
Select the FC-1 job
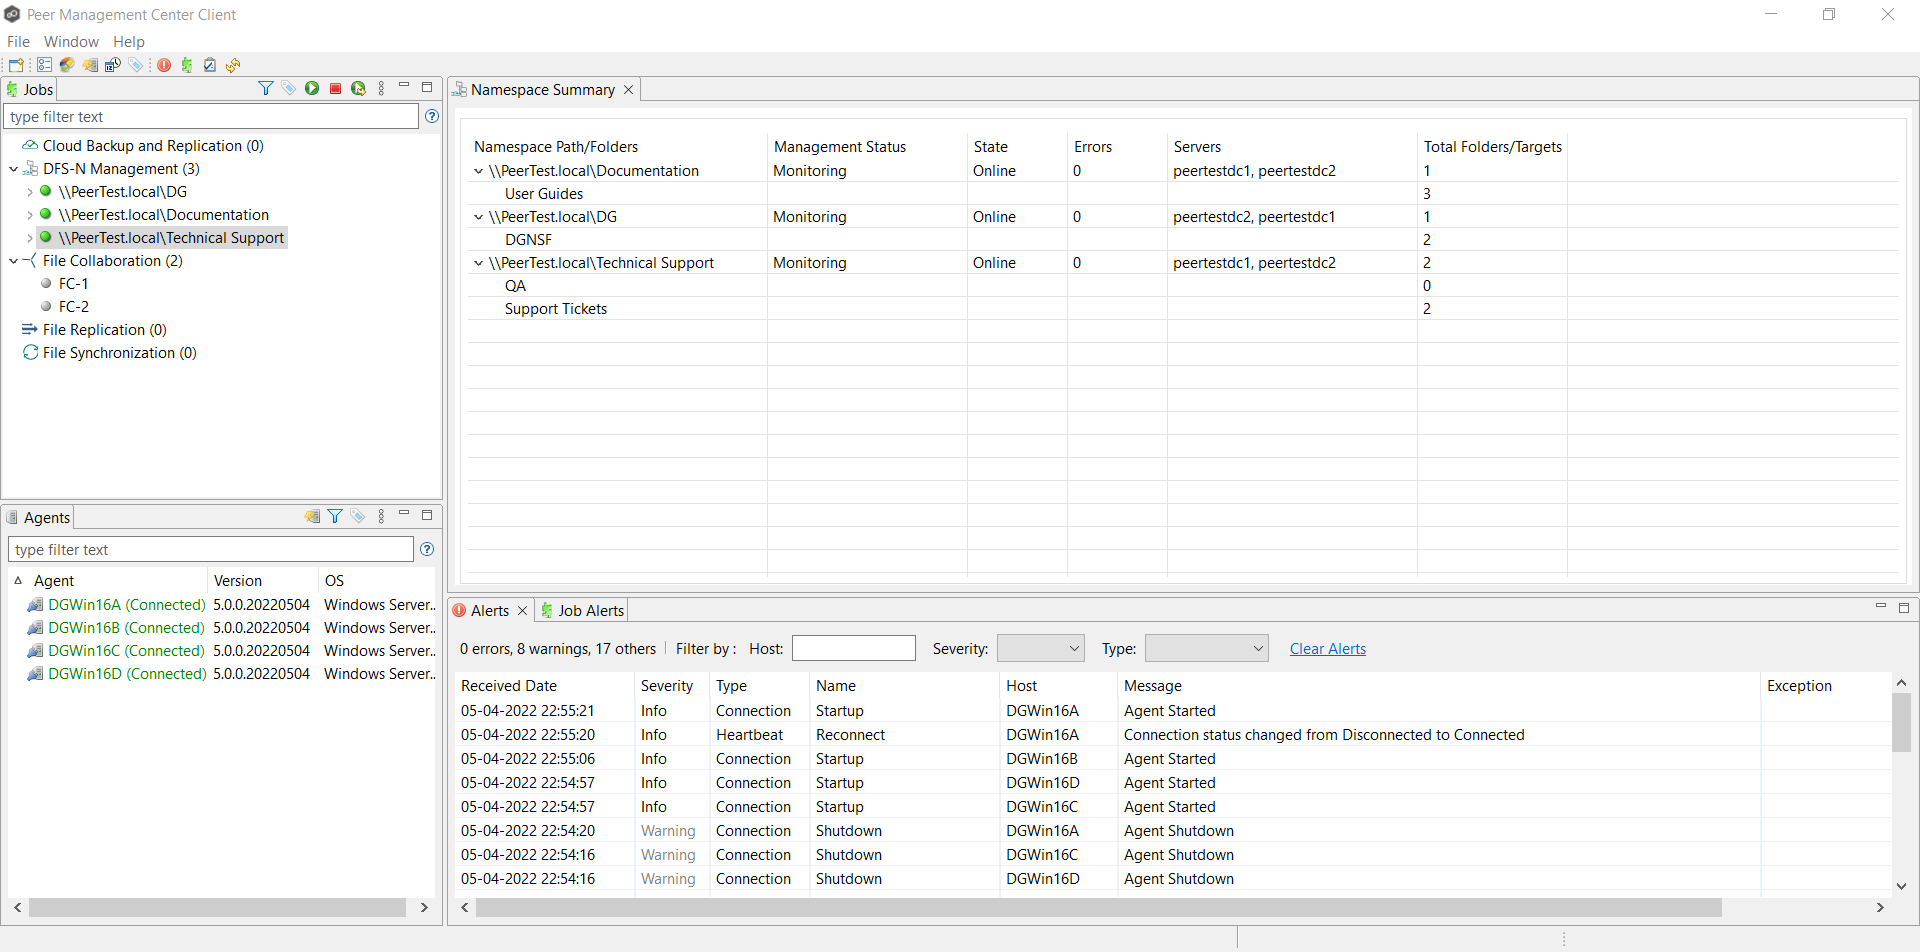pos(73,284)
